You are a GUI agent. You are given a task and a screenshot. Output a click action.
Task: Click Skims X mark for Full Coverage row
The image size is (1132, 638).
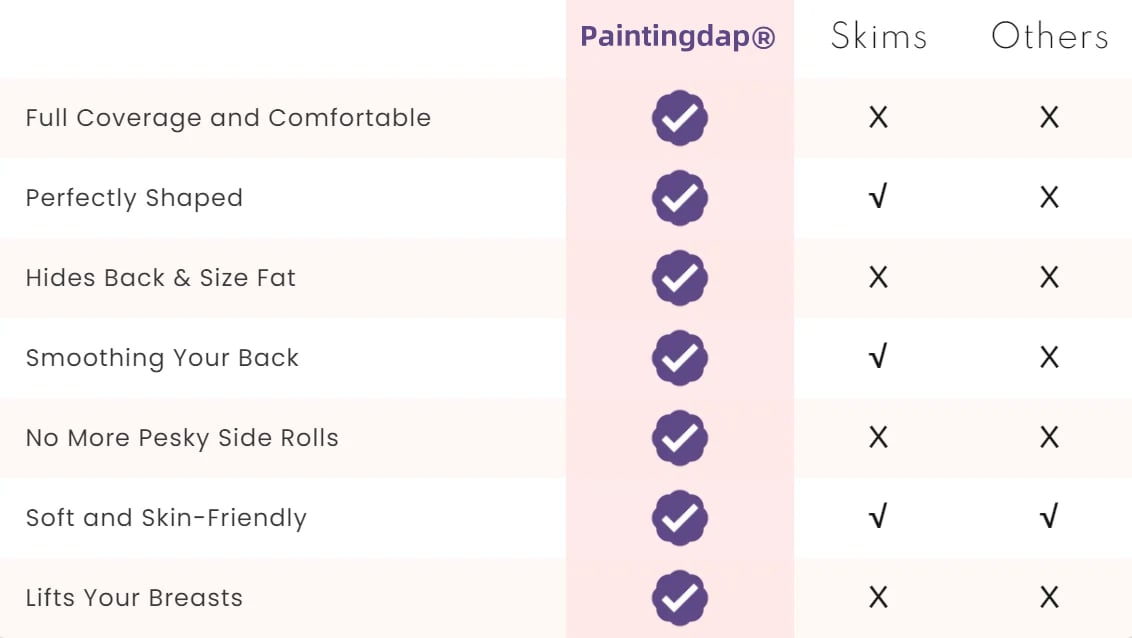878,117
